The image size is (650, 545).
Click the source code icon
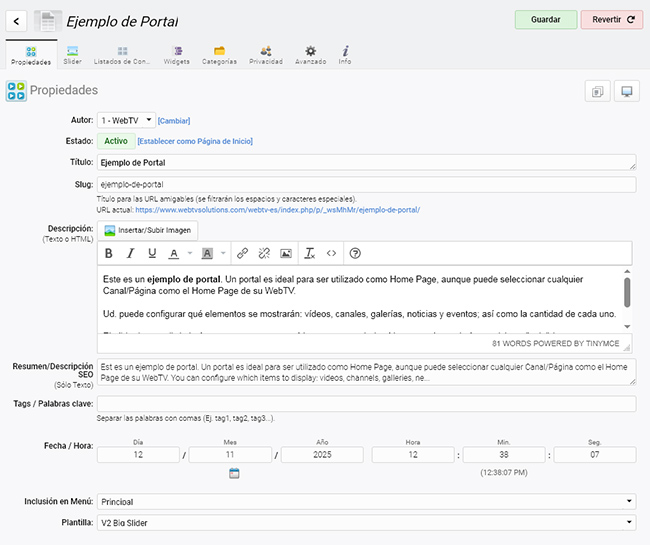click(331, 253)
